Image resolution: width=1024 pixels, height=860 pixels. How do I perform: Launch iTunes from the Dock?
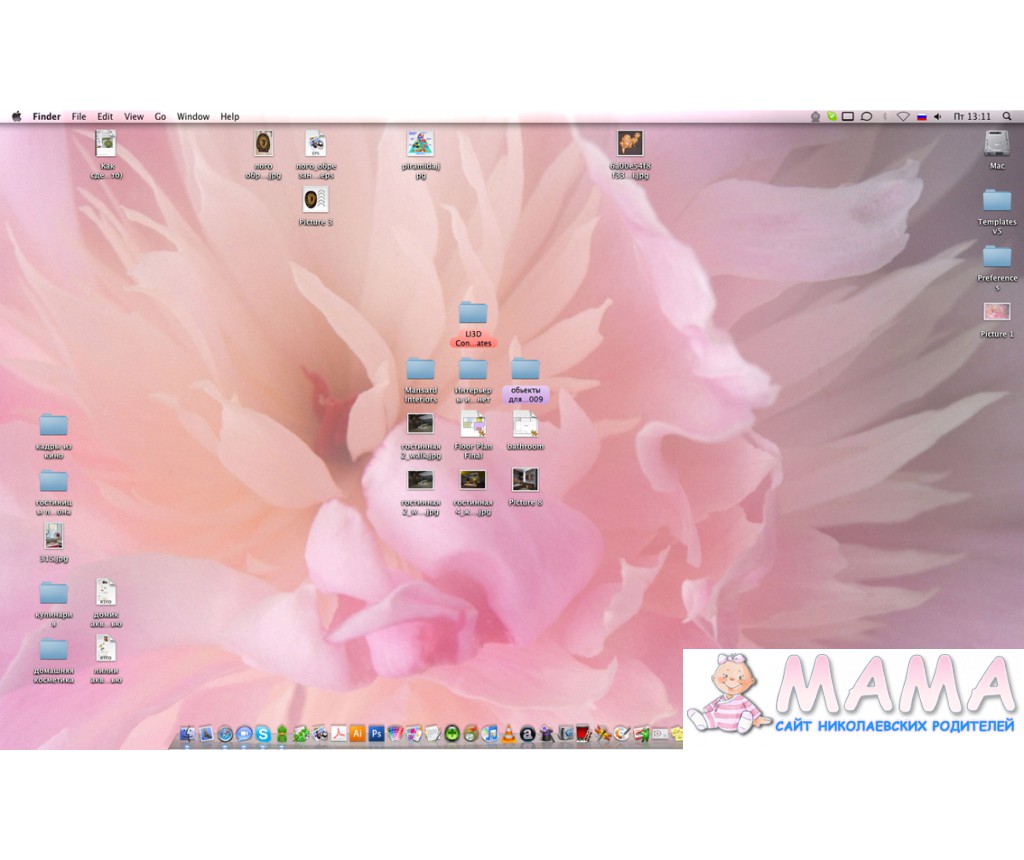tap(489, 734)
